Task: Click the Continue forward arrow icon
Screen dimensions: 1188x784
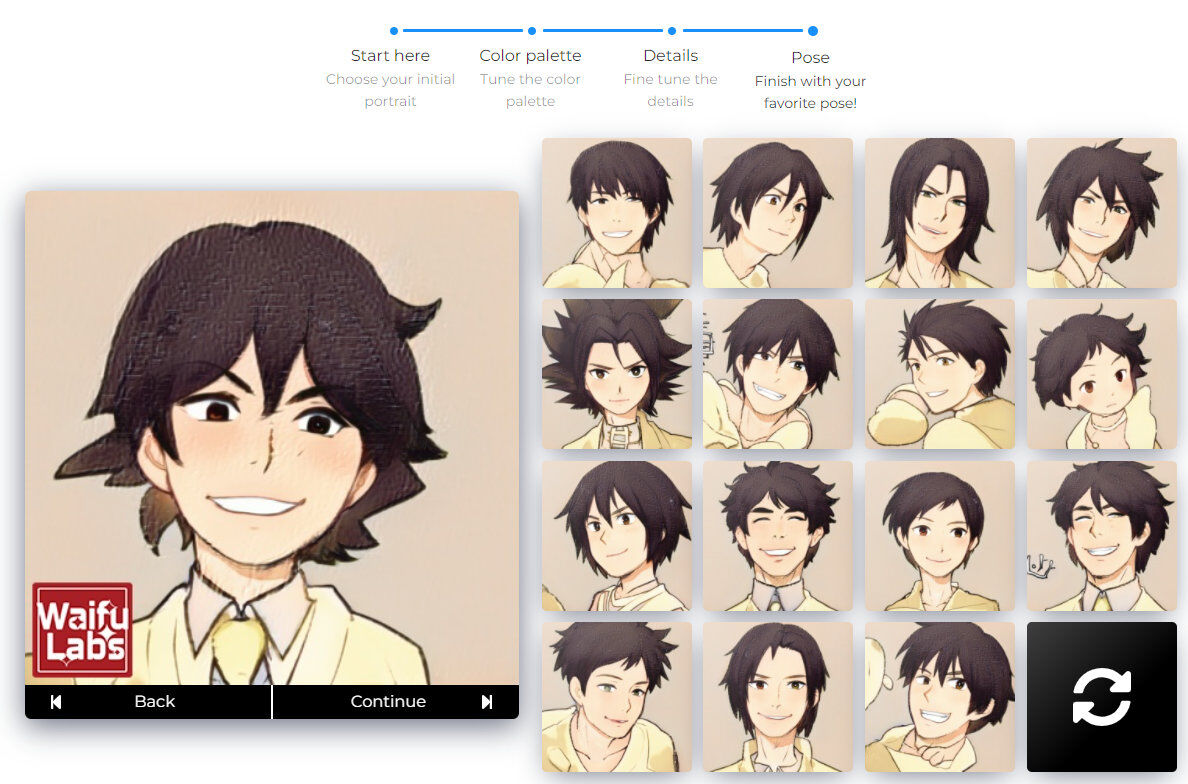Action: (487, 702)
